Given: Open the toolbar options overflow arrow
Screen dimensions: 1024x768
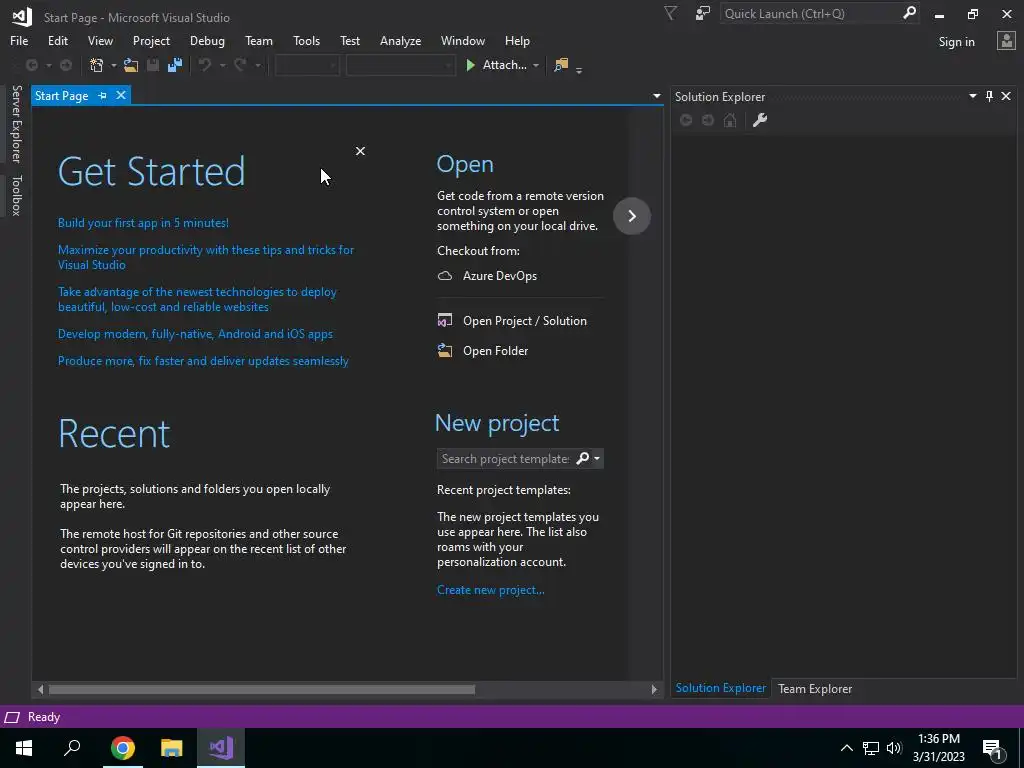Looking at the screenshot, I should [579, 69].
